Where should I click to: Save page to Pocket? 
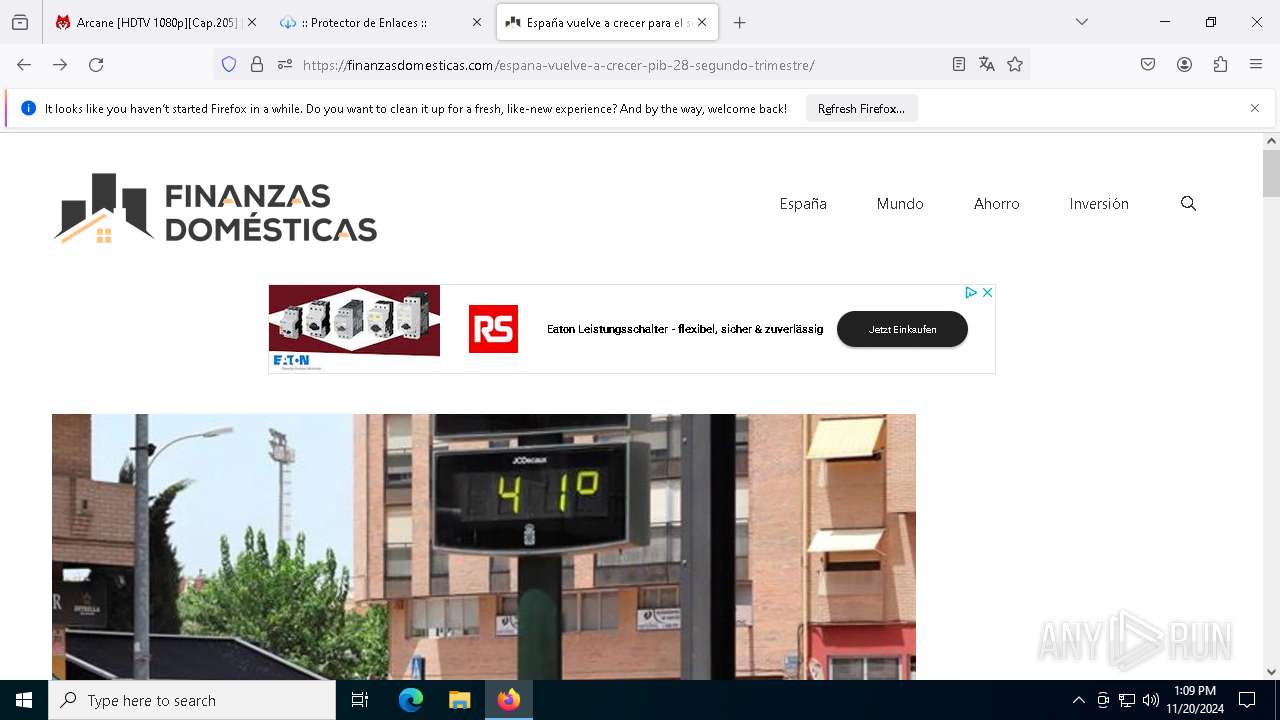point(1148,64)
